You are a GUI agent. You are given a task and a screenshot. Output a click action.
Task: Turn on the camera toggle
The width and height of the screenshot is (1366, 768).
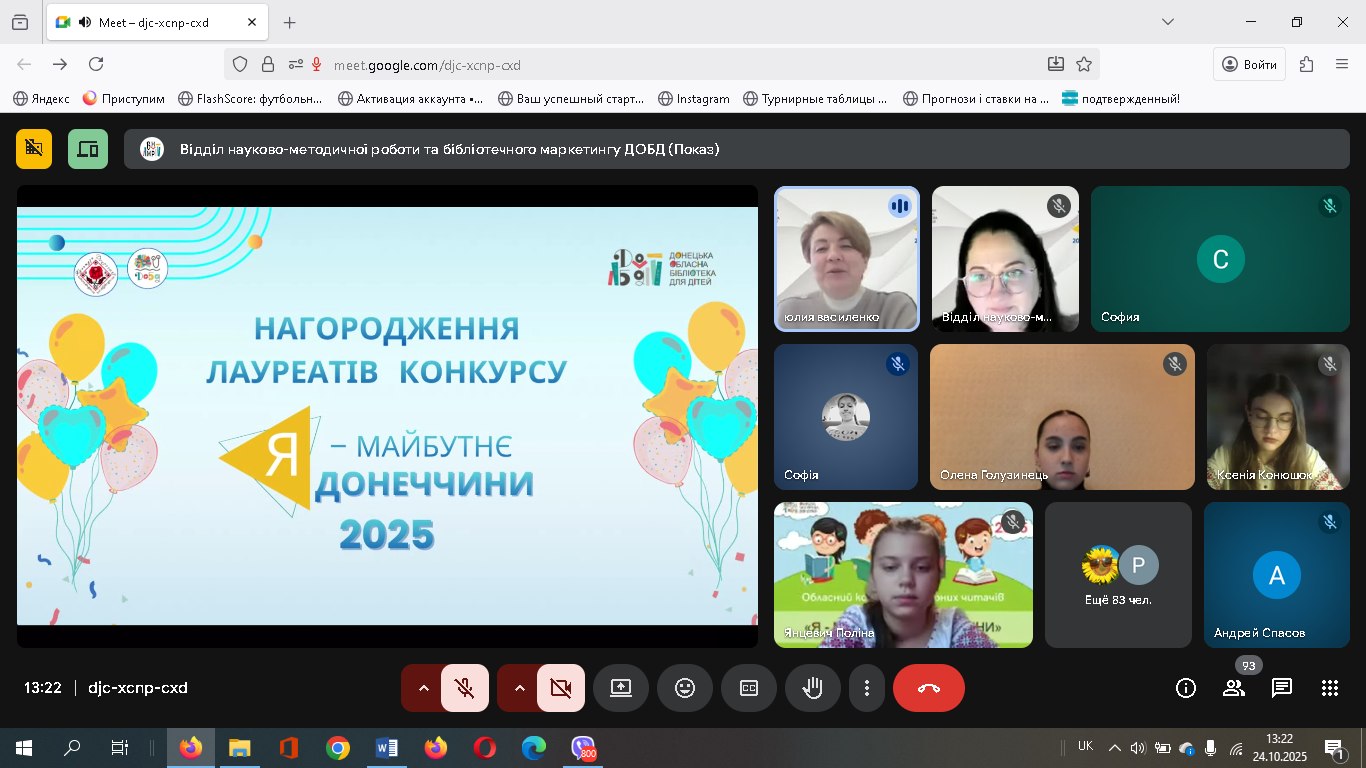[x=561, y=688]
